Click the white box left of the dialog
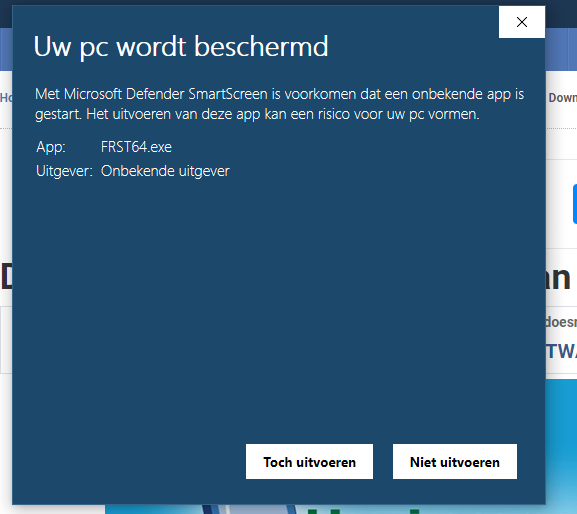 (6, 340)
